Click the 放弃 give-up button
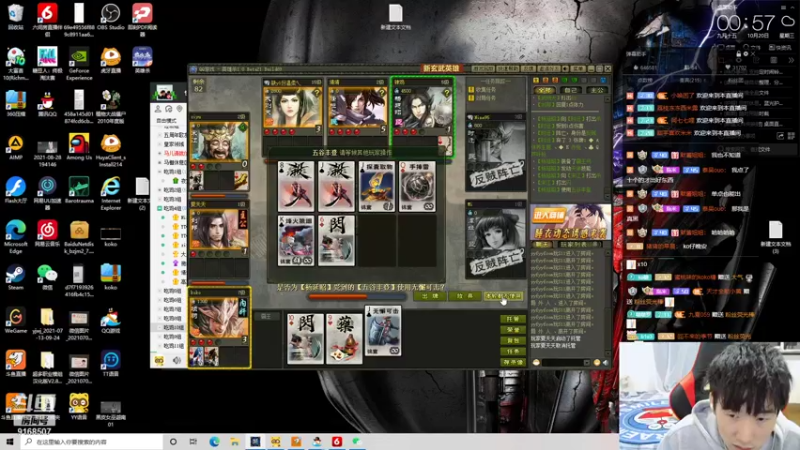The image size is (800, 450). (464, 296)
